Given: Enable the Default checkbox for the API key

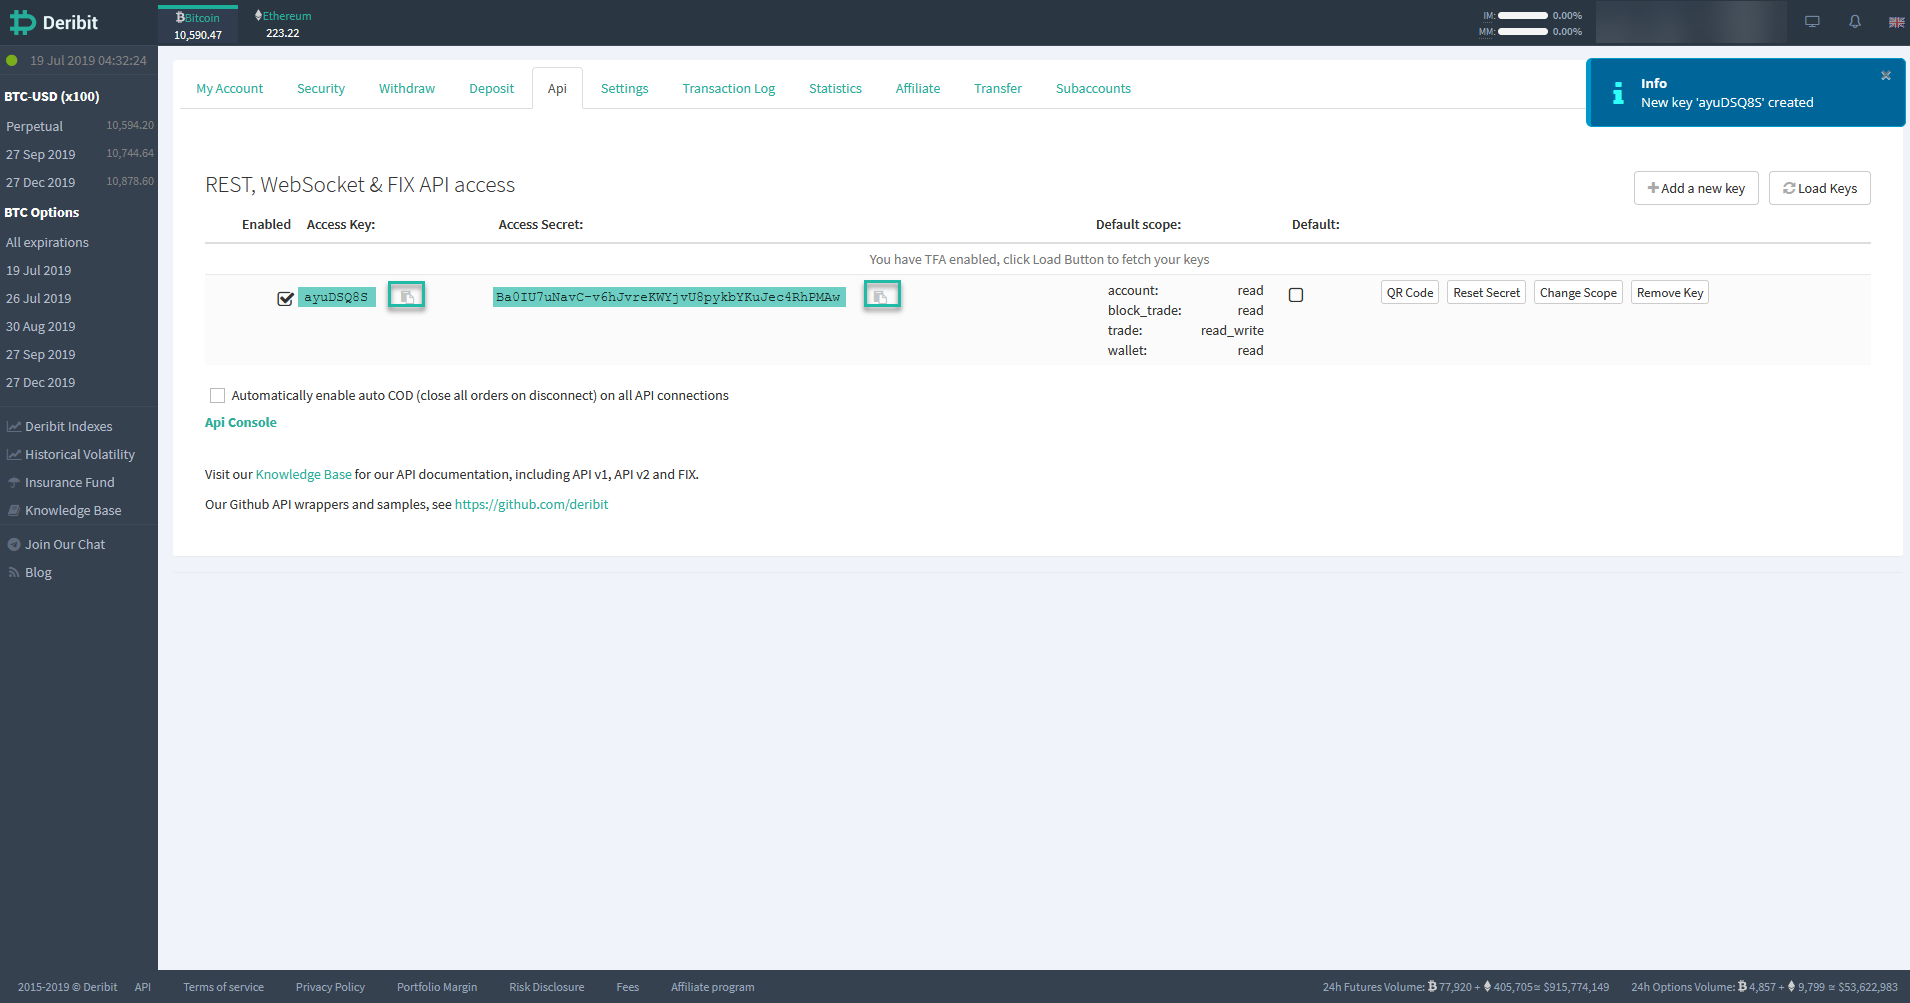Looking at the screenshot, I should coord(1295,294).
